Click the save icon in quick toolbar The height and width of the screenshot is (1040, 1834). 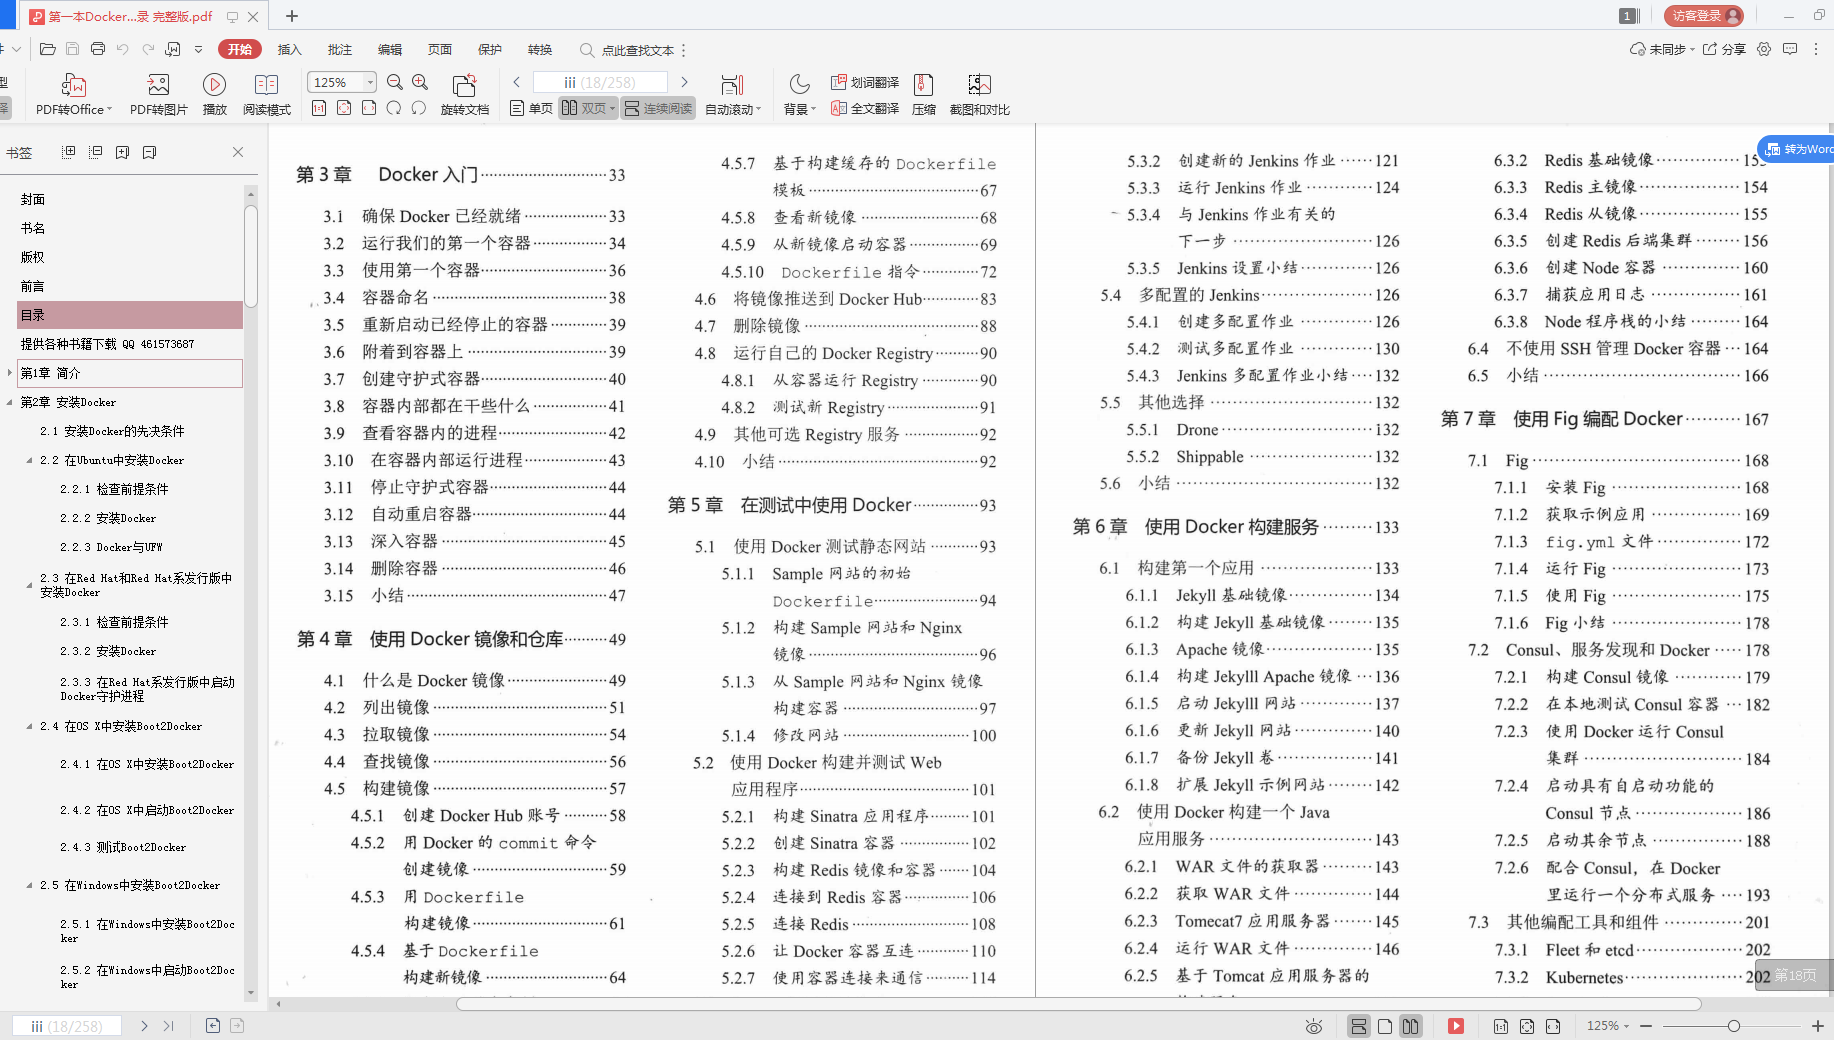pos(72,49)
